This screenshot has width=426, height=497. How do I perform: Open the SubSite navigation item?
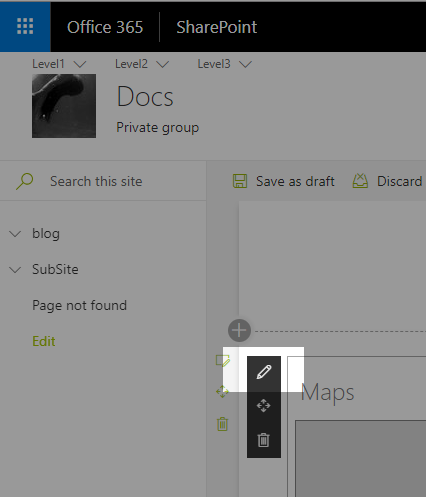point(55,269)
